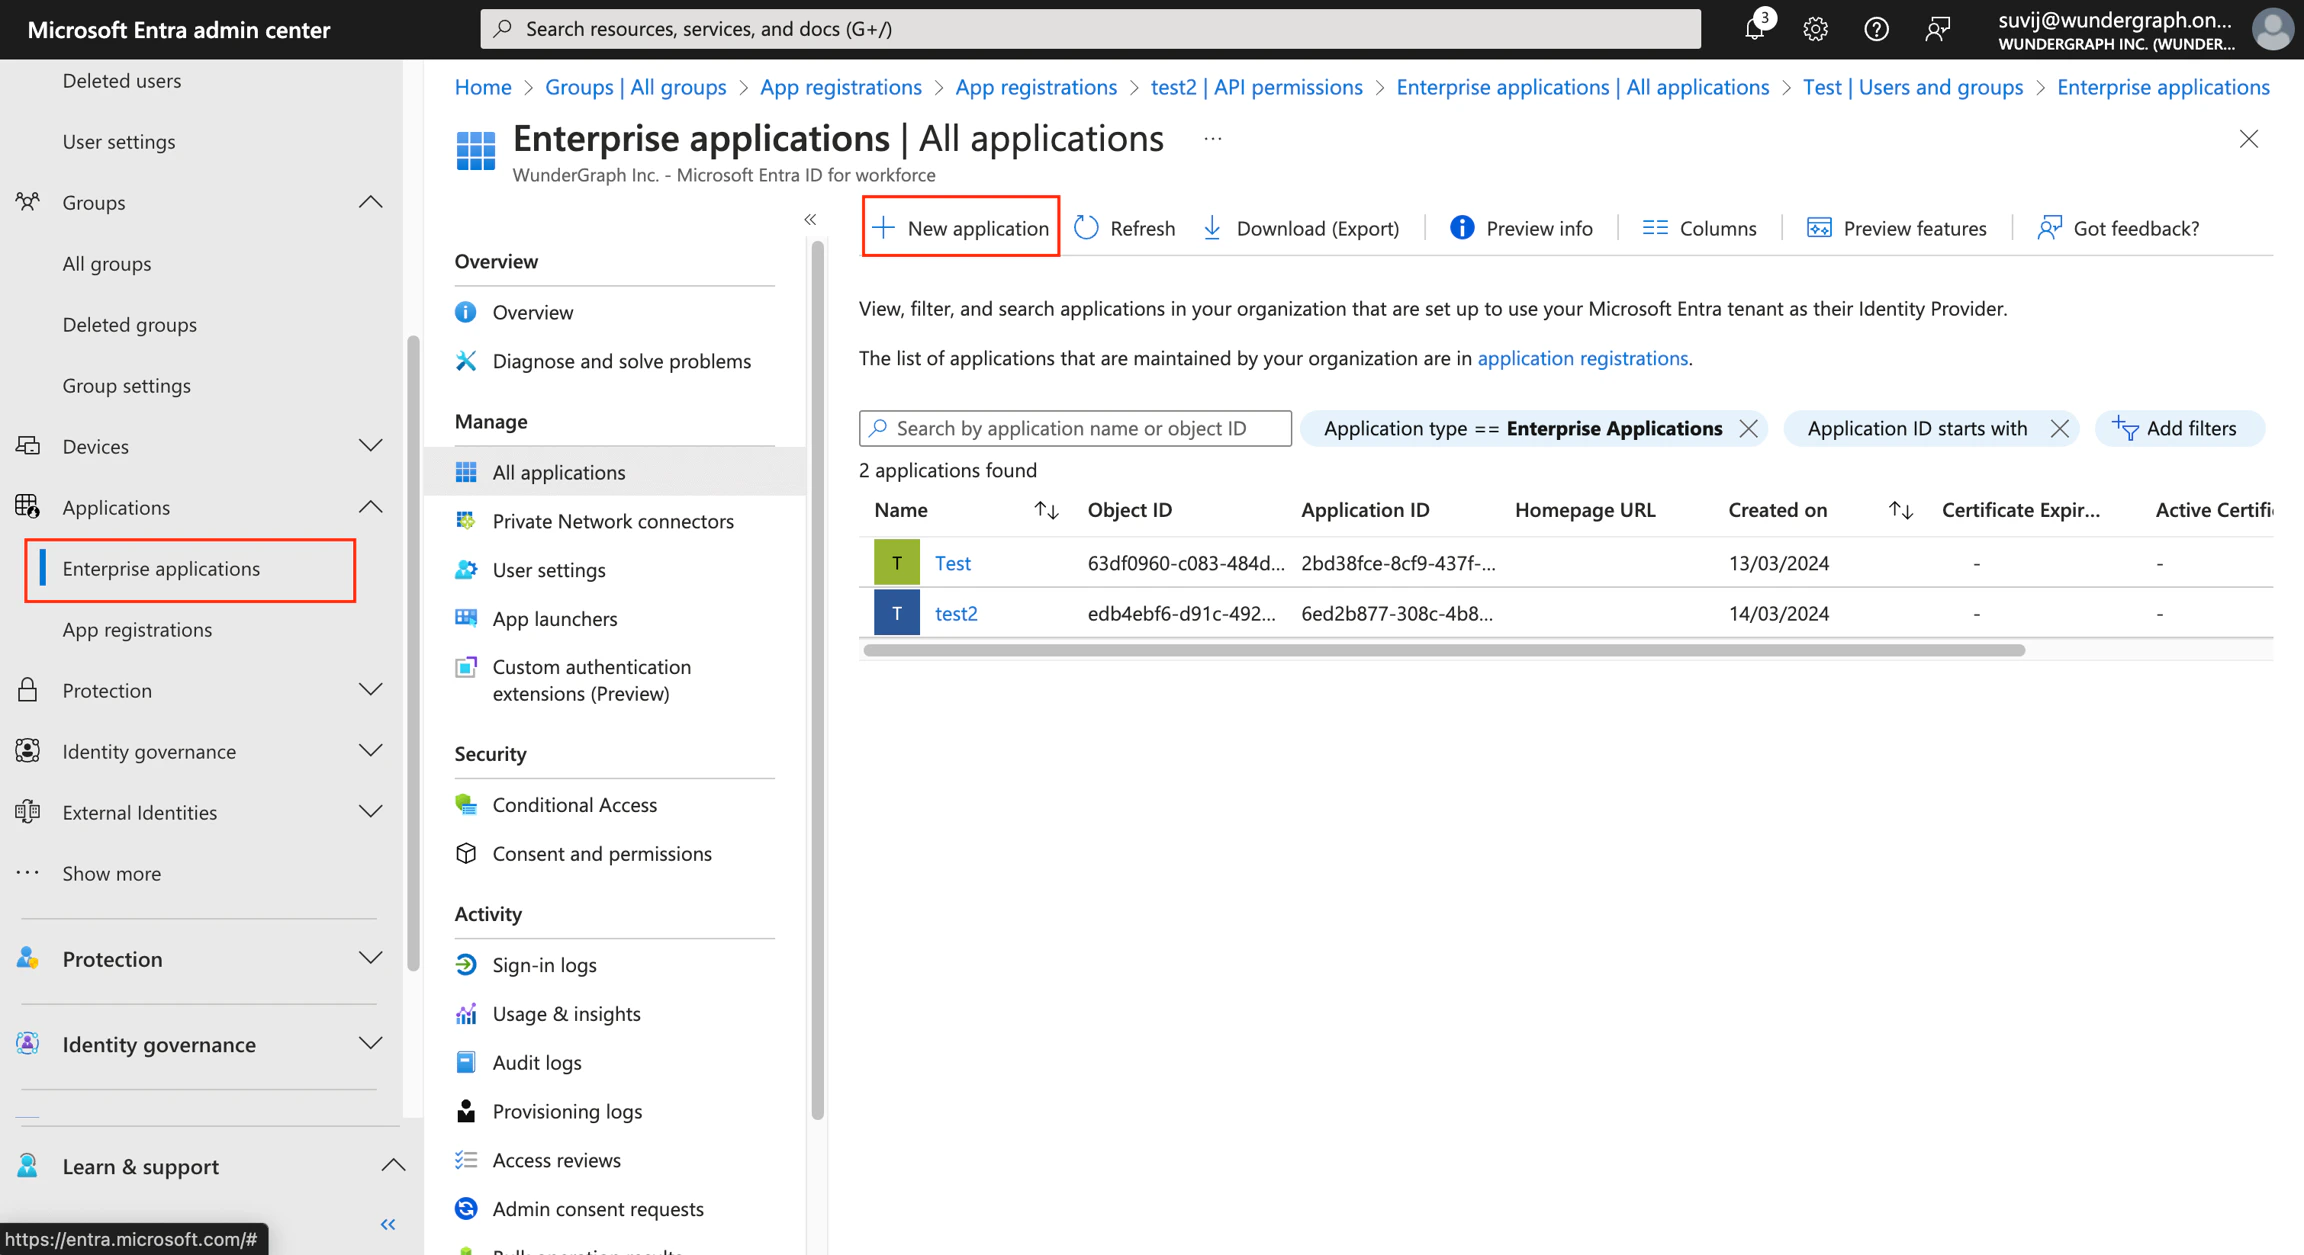Open the Test application
The width and height of the screenshot is (2304, 1255).
(x=952, y=563)
